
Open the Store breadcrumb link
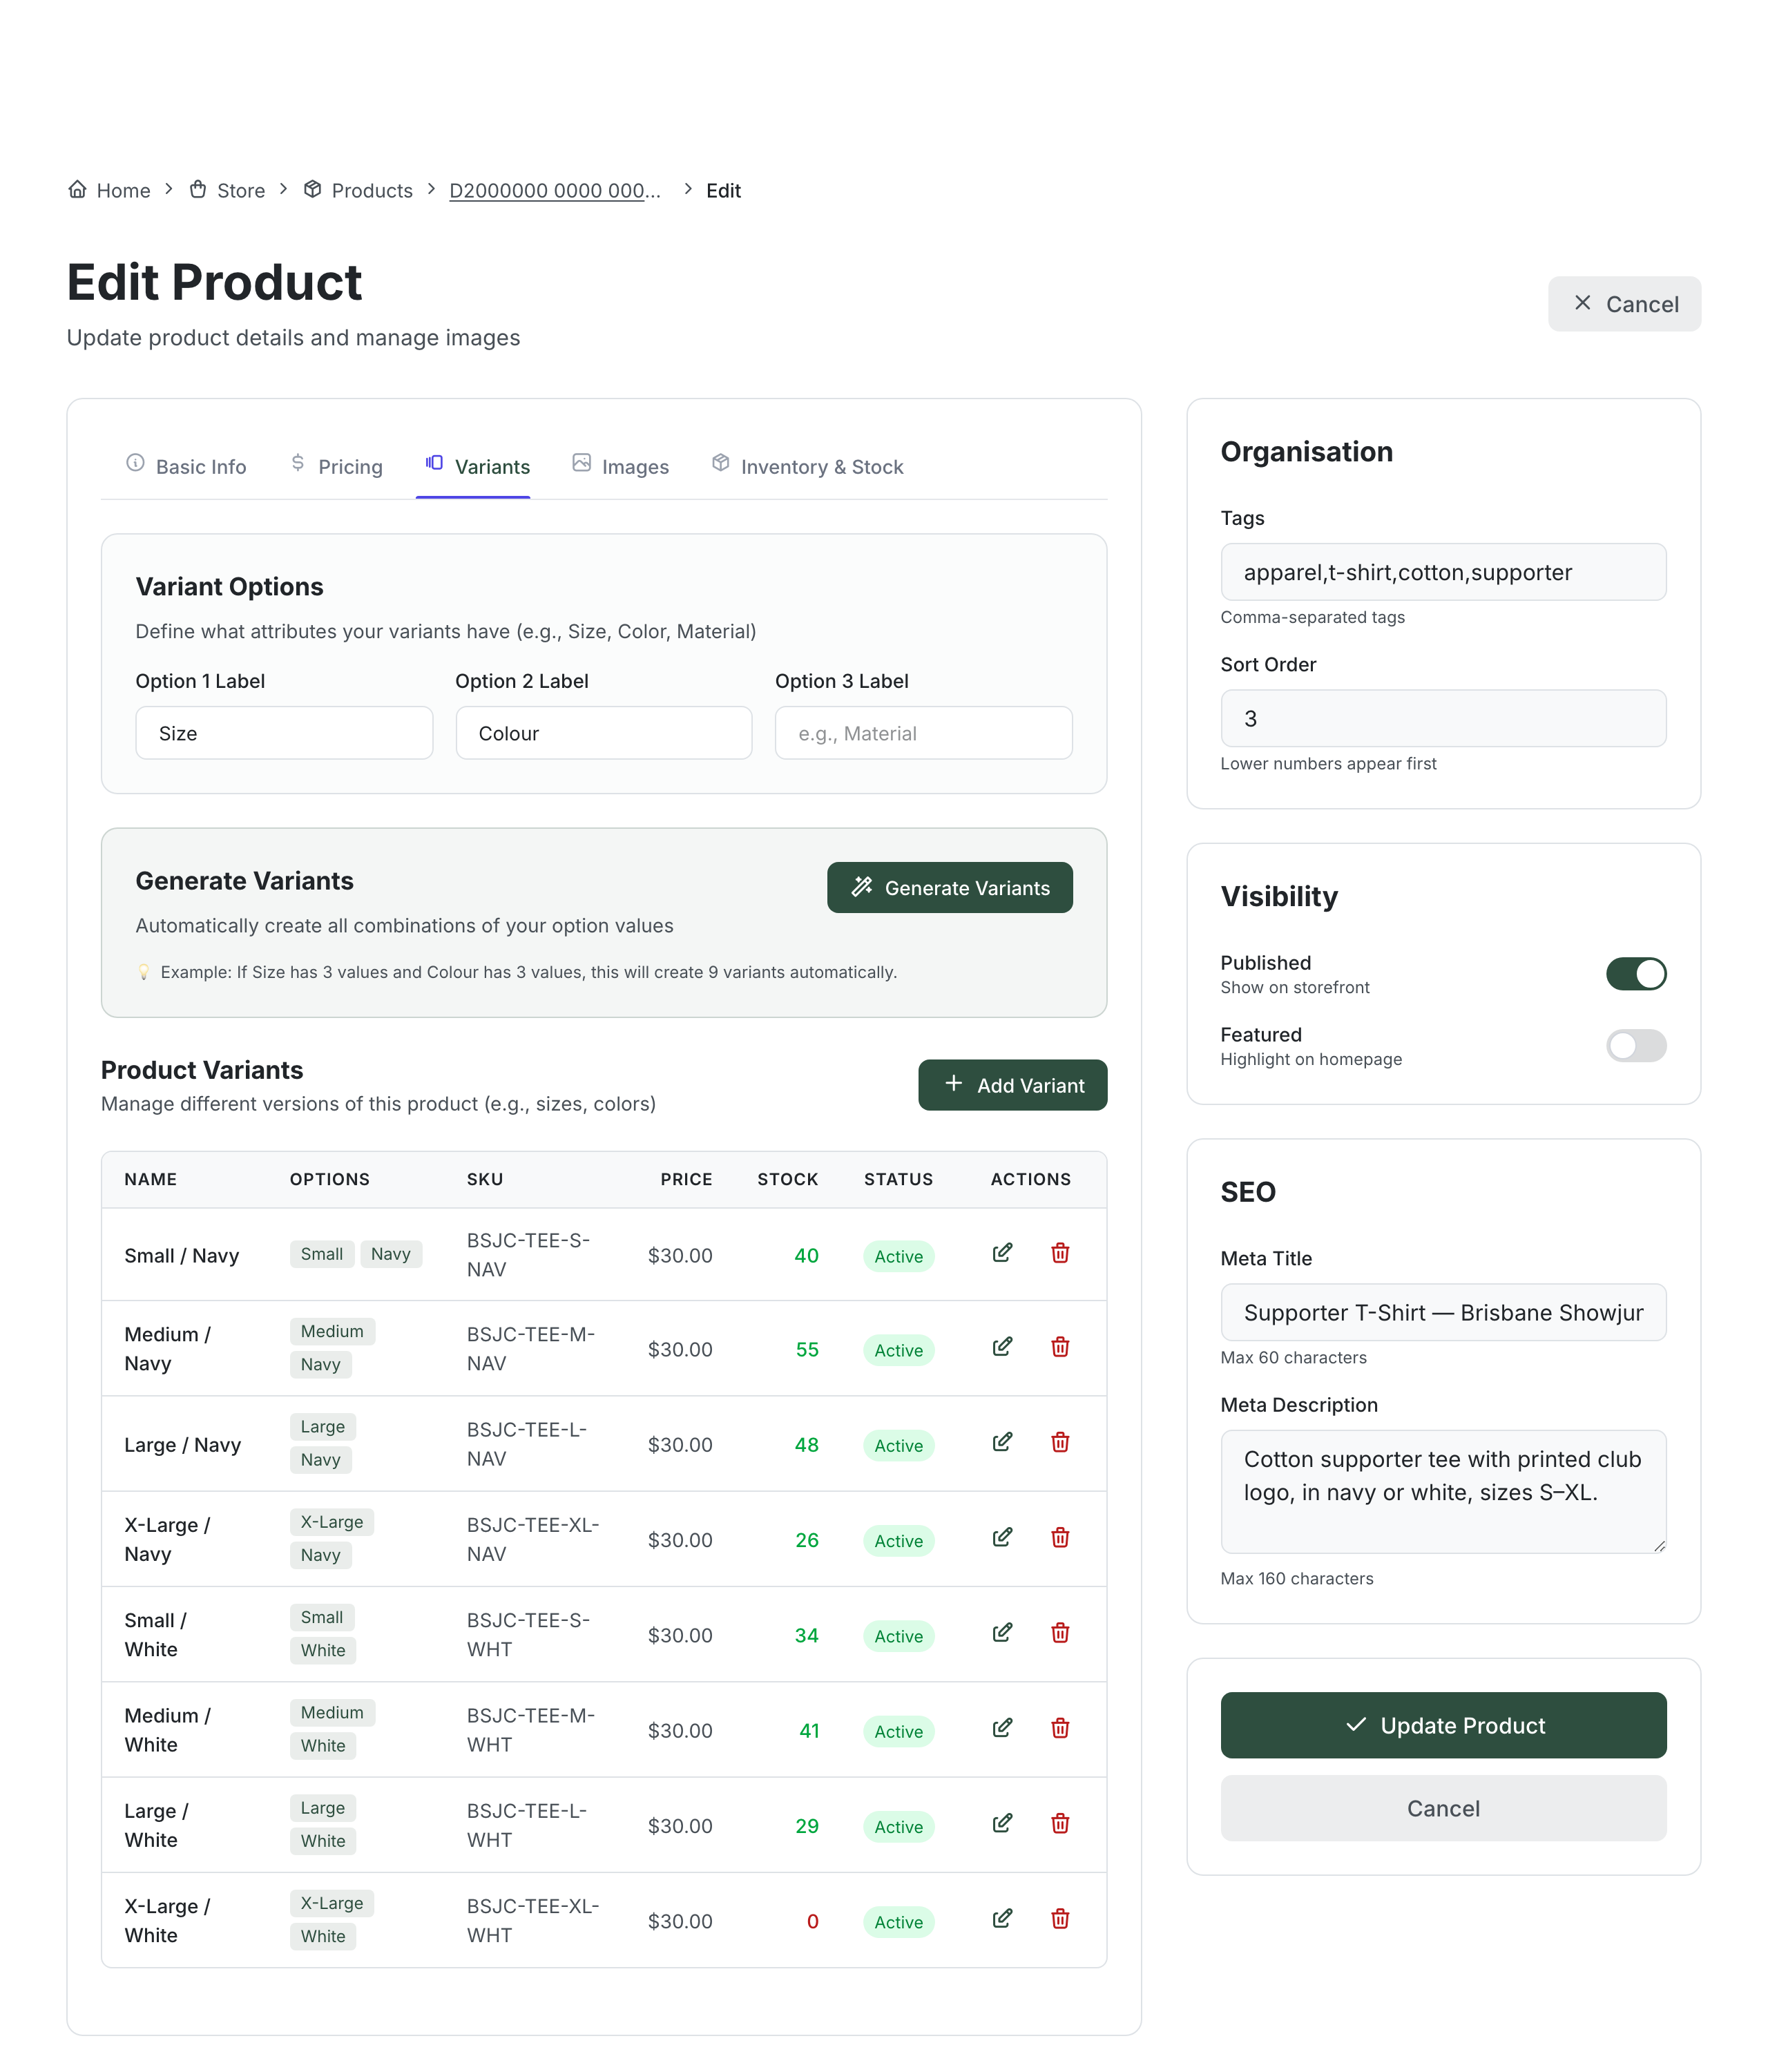coord(228,190)
